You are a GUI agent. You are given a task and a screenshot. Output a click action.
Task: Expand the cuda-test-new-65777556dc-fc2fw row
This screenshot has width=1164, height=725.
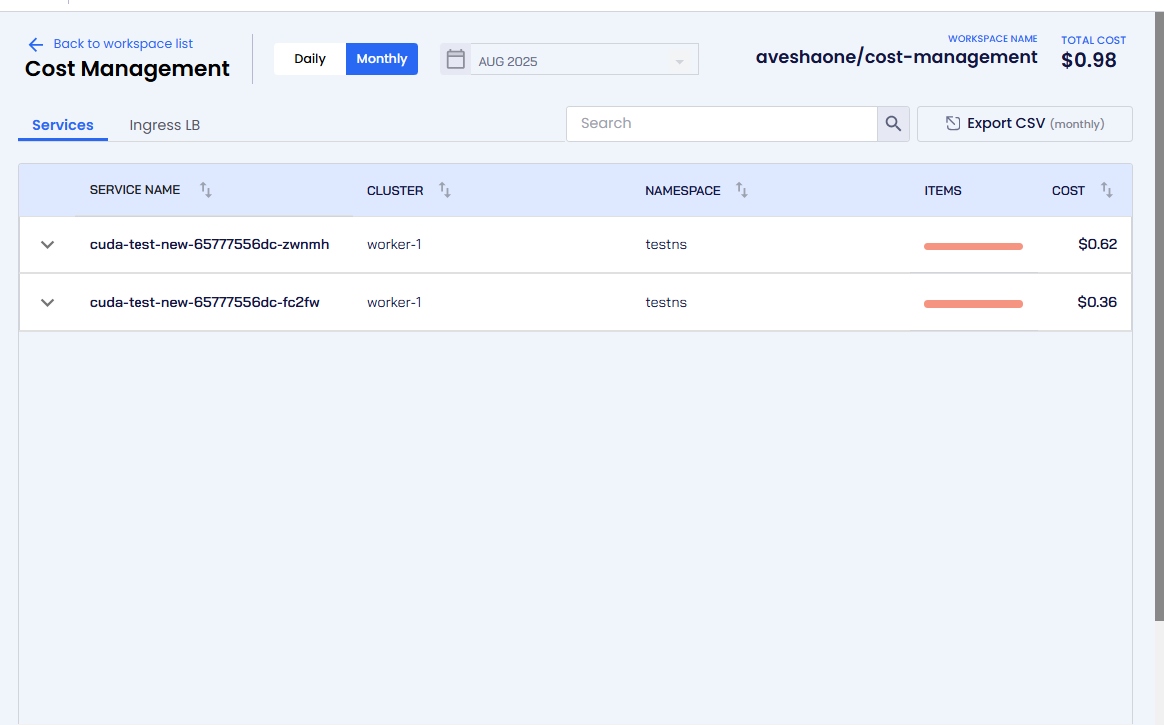tap(47, 303)
